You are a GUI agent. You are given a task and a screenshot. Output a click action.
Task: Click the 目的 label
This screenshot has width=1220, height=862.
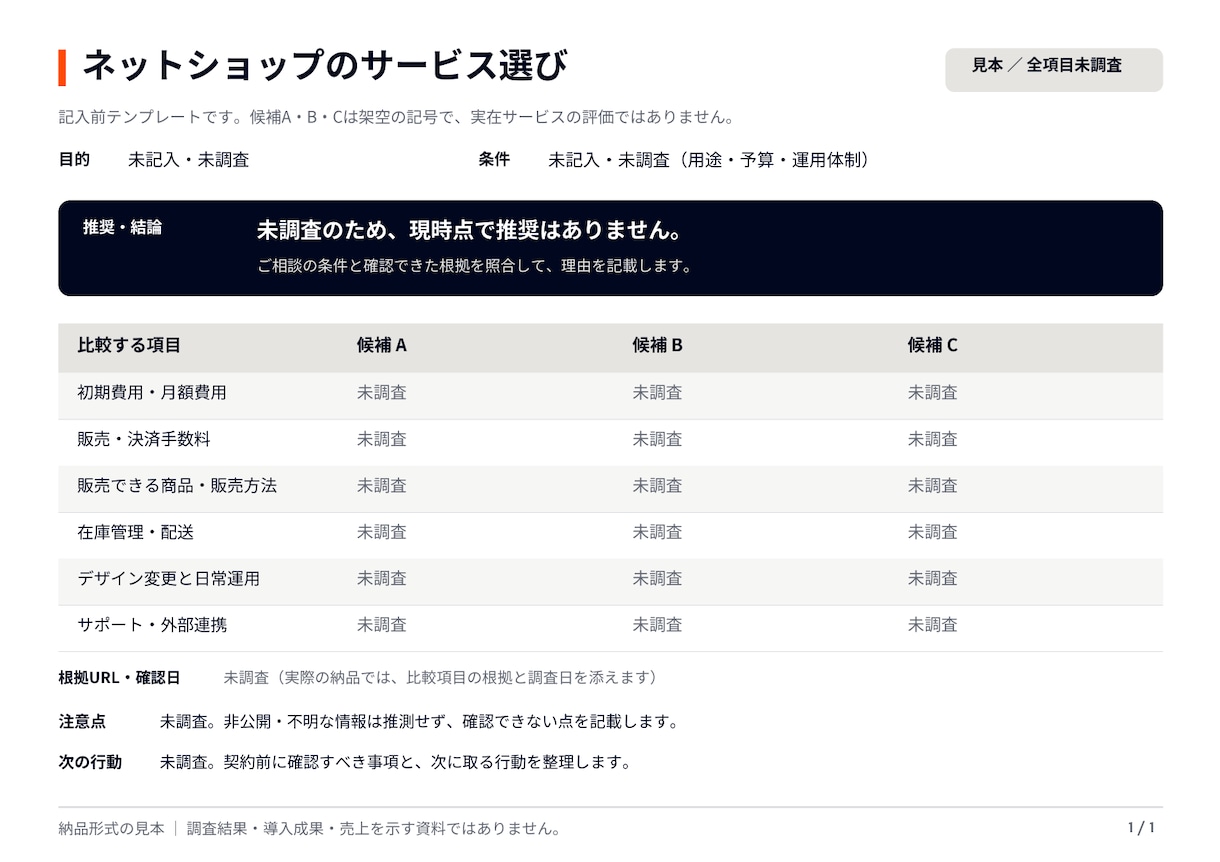click(x=74, y=159)
